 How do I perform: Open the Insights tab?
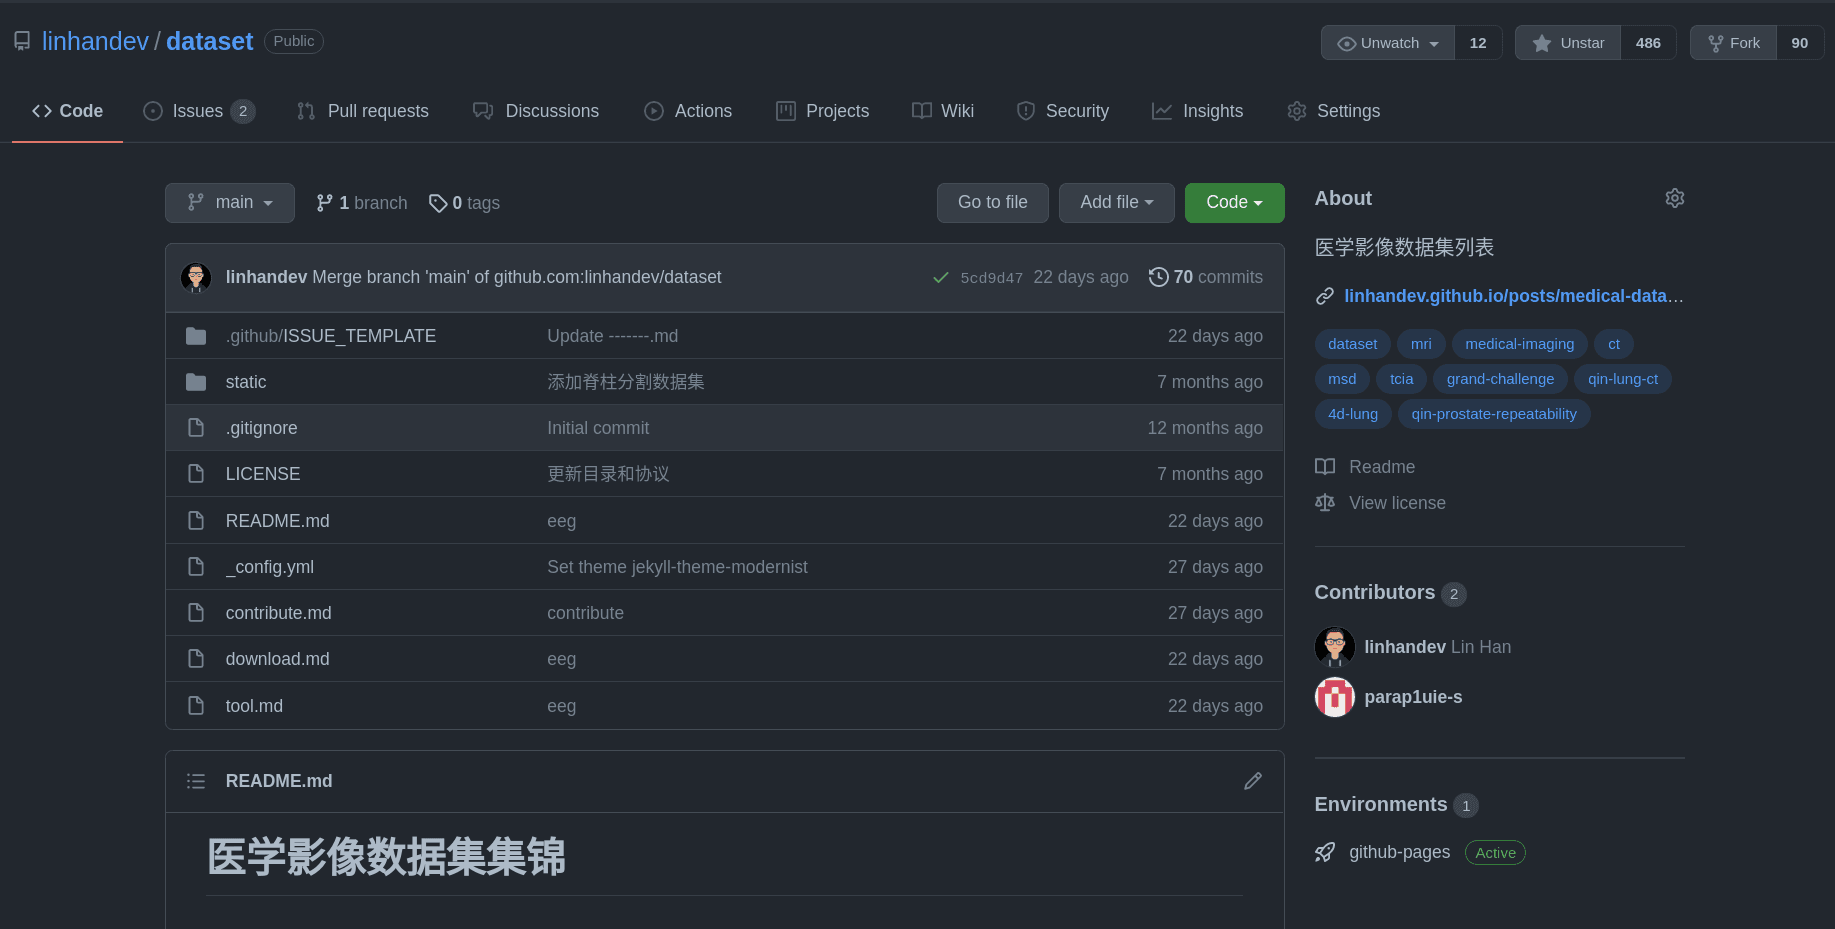pos(1198,111)
